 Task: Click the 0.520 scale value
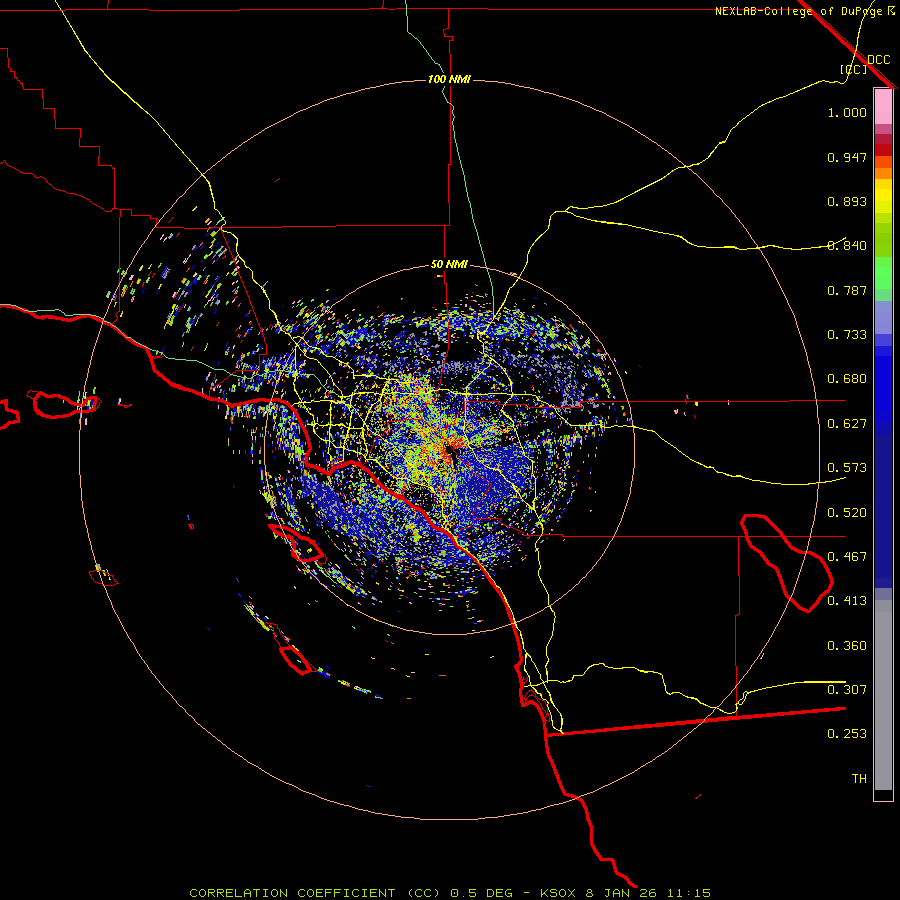847,513
